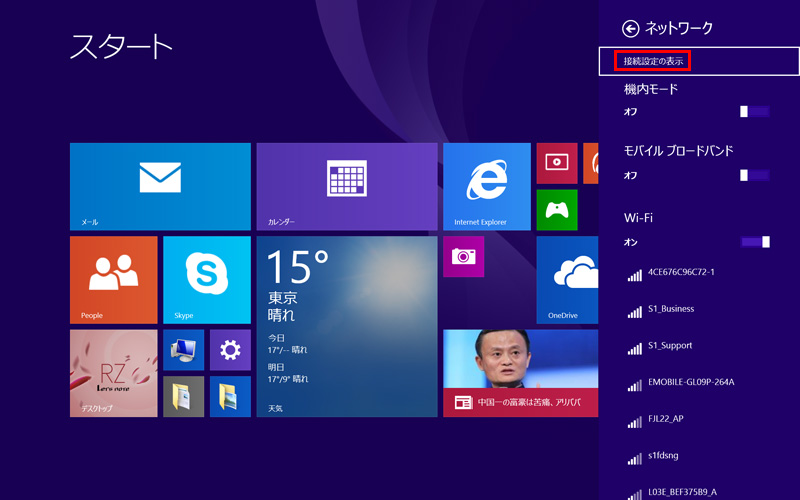Launch the Skype tile
This screenshot has height=500, width=800.
pos(207,280)
